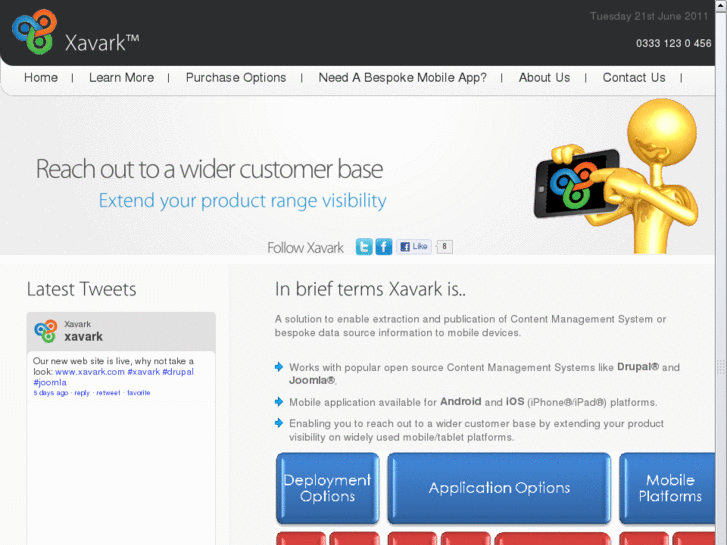Open the xavark profile name in widget

point(83,337)
